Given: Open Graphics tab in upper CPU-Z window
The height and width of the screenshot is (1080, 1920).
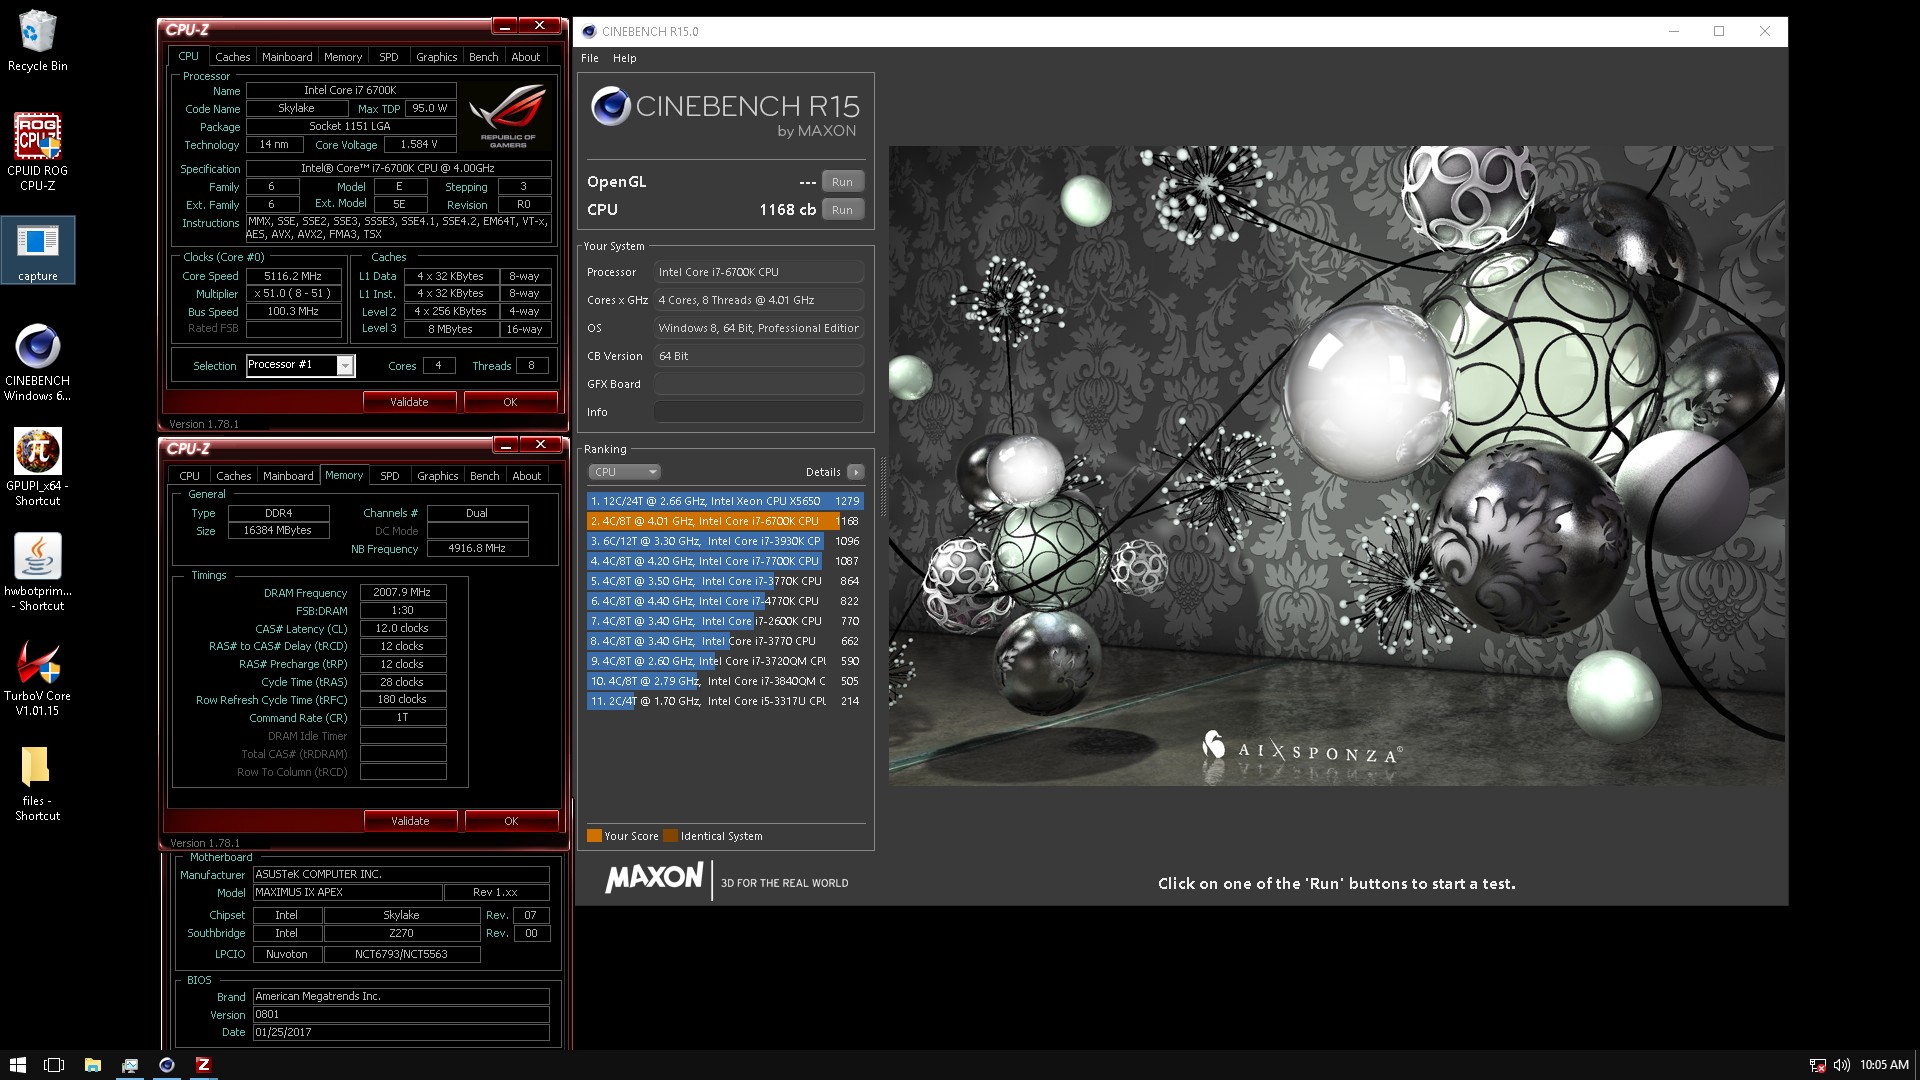Looking at the screenshot, I should point(437,57).
